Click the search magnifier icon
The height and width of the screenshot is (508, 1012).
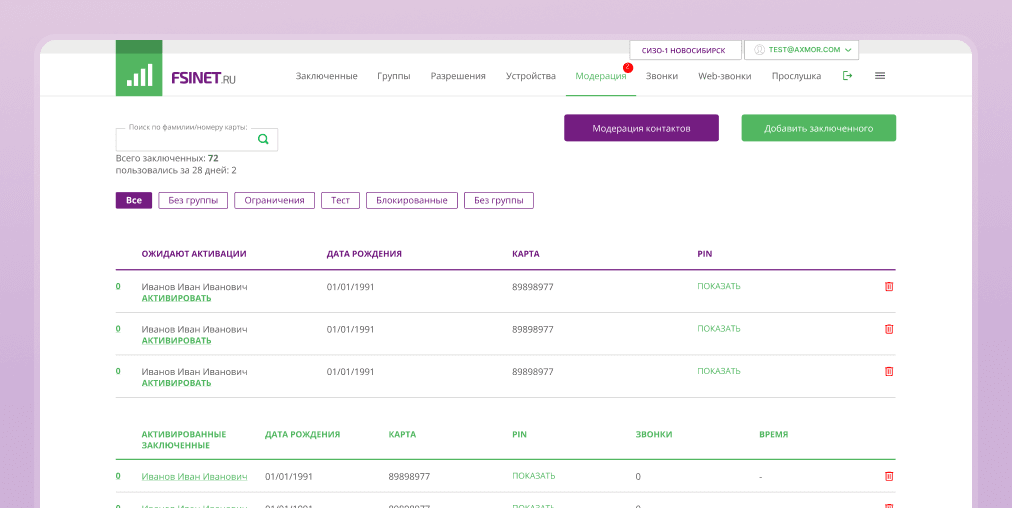pos(263,139)
